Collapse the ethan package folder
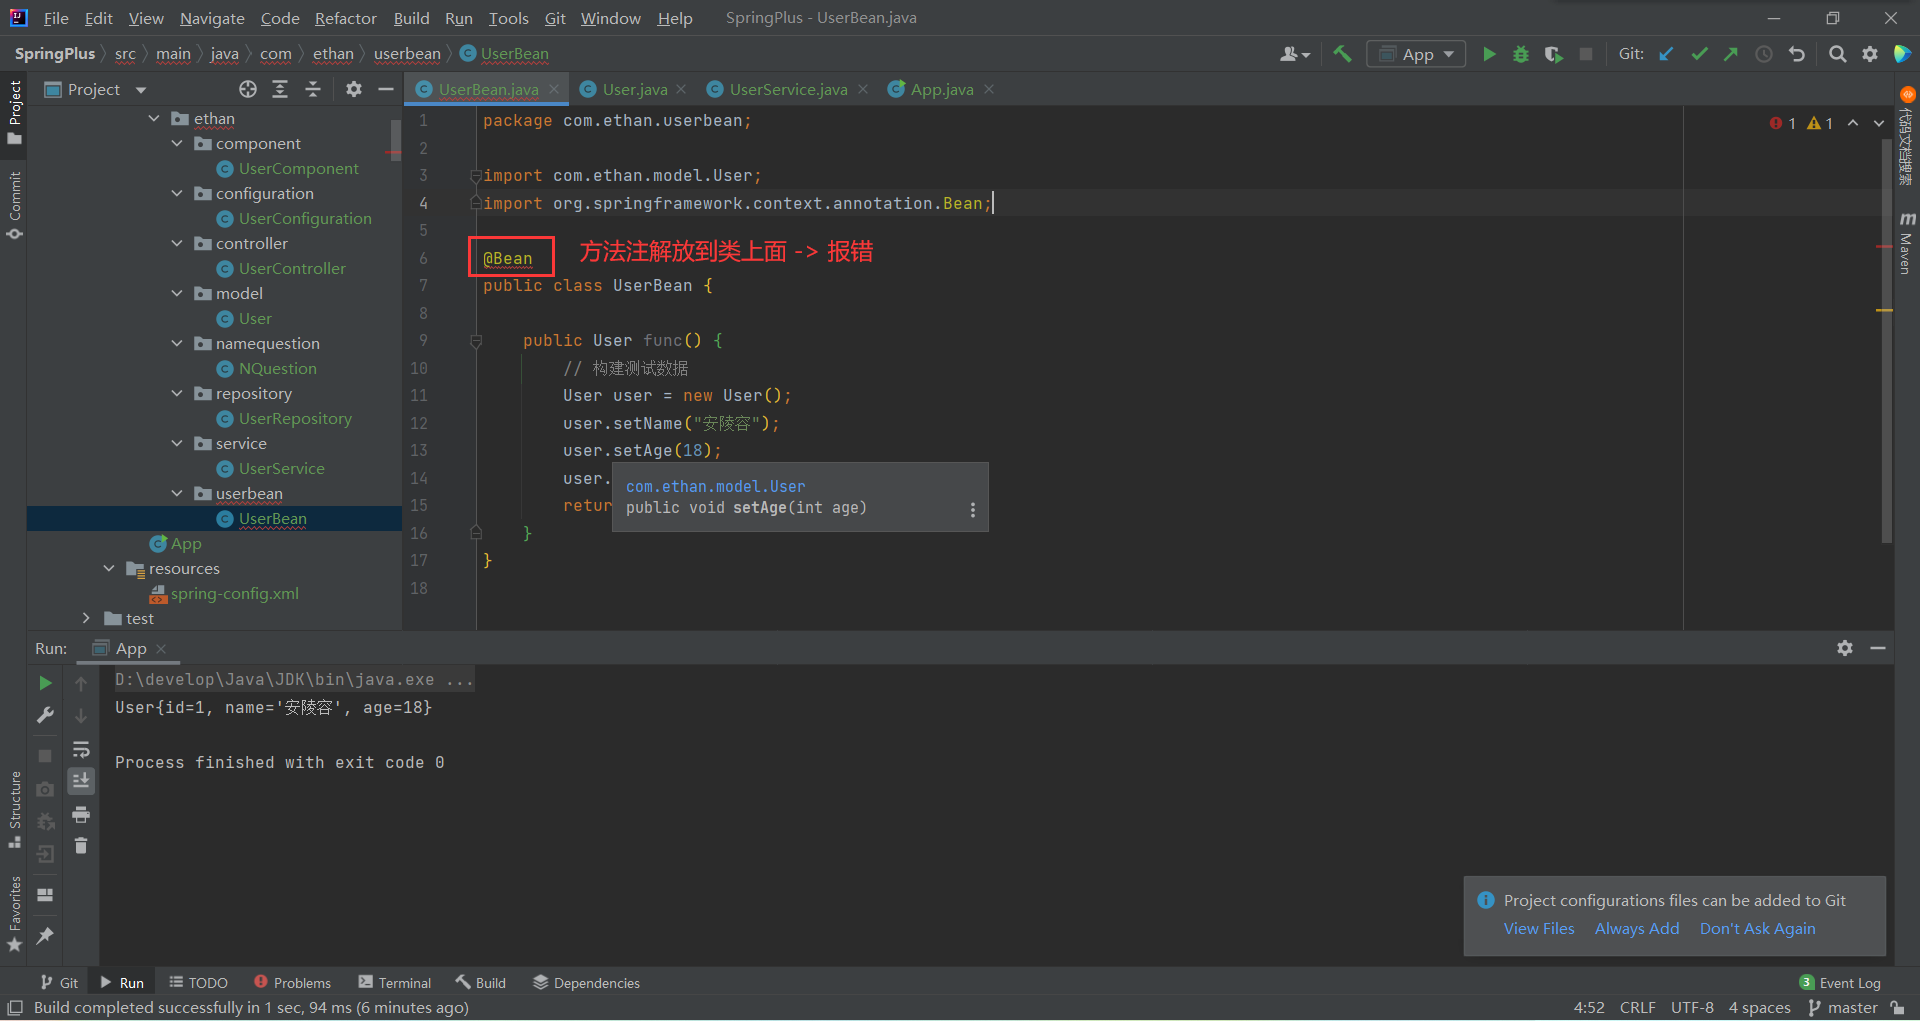Screen dimensions: 1920x1021 (x=154, y=118)
